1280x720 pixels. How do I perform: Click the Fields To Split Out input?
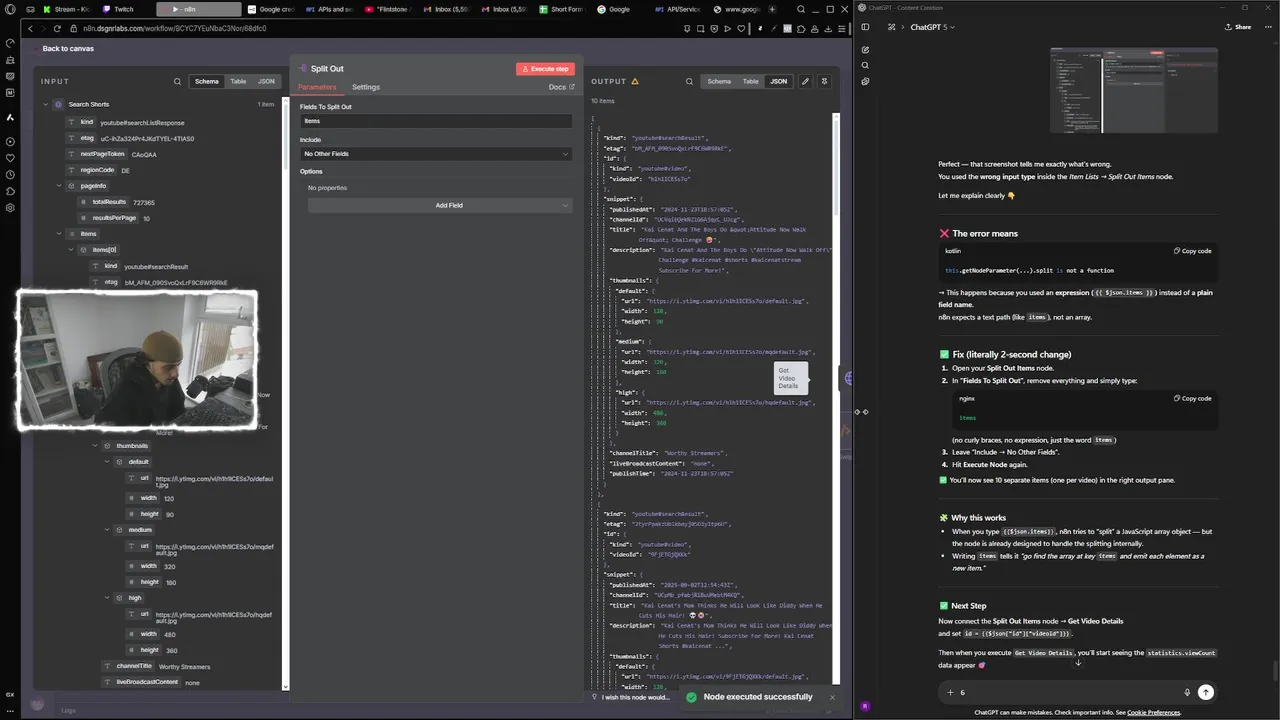pos(436,121)
